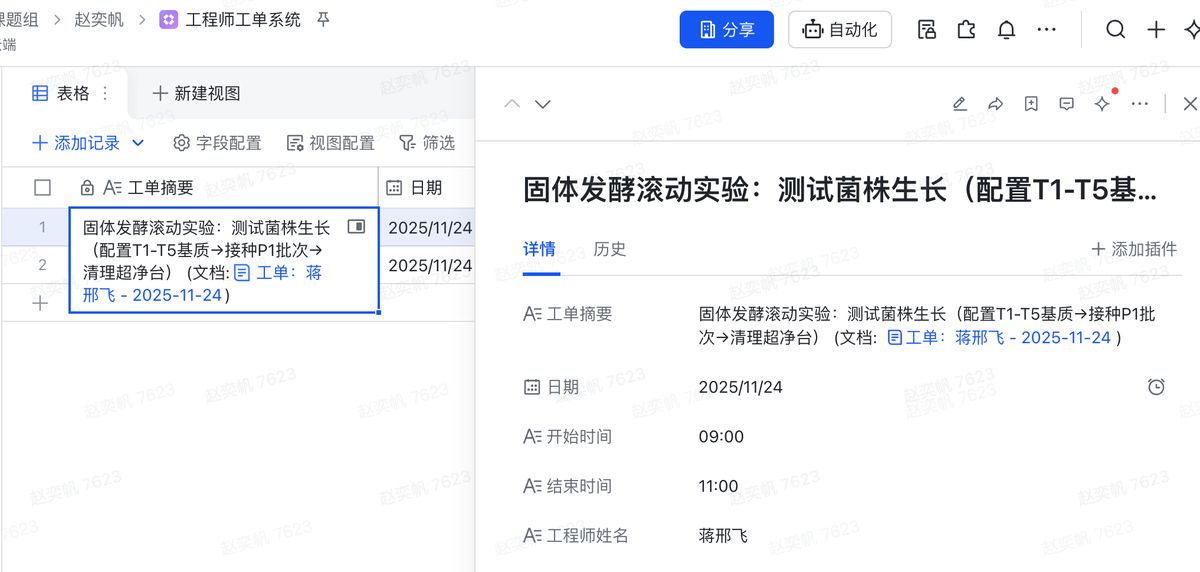The height and width of the screenshot is (572, 1200).
Task: Click the calendar icon in the 日期 column header
Action: point(394,187)
